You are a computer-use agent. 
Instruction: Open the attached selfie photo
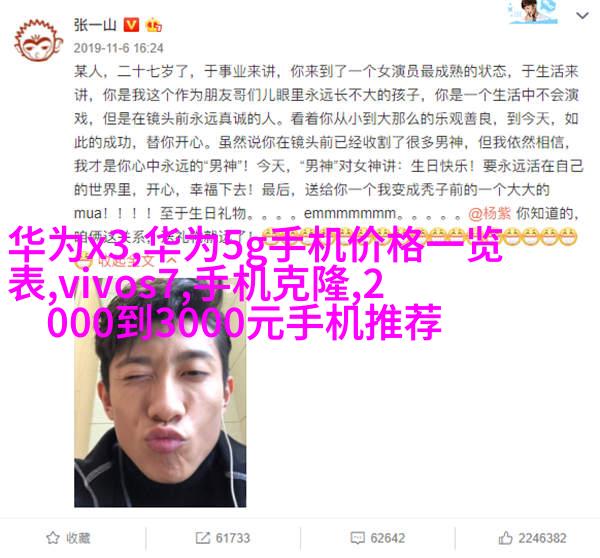pyautogui.click(x=160, y=394)
